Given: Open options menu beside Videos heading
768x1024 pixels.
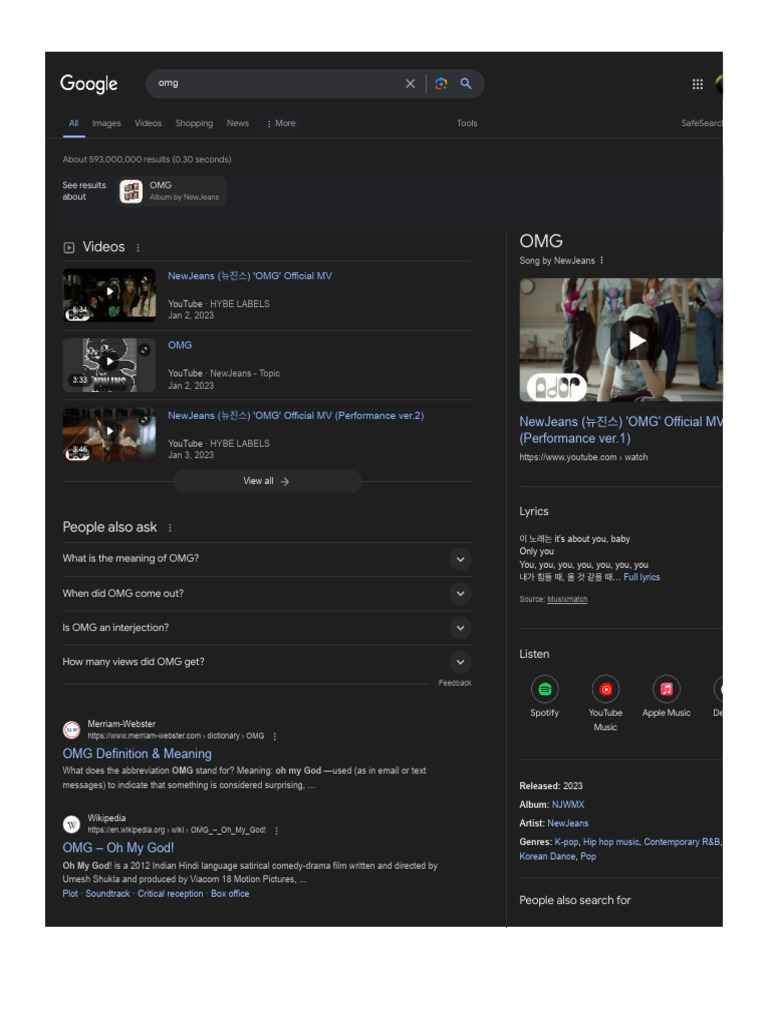Looking at the screenshot, I should pos(138,248).
